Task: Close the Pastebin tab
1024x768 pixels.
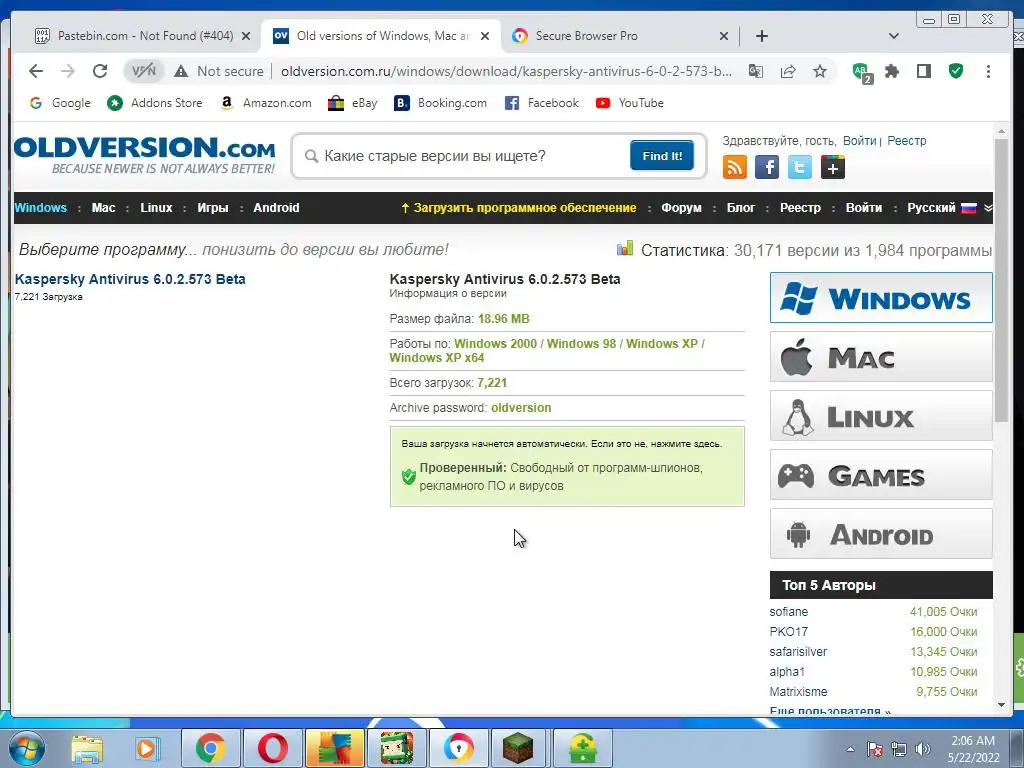Action: tap(246, 36)
